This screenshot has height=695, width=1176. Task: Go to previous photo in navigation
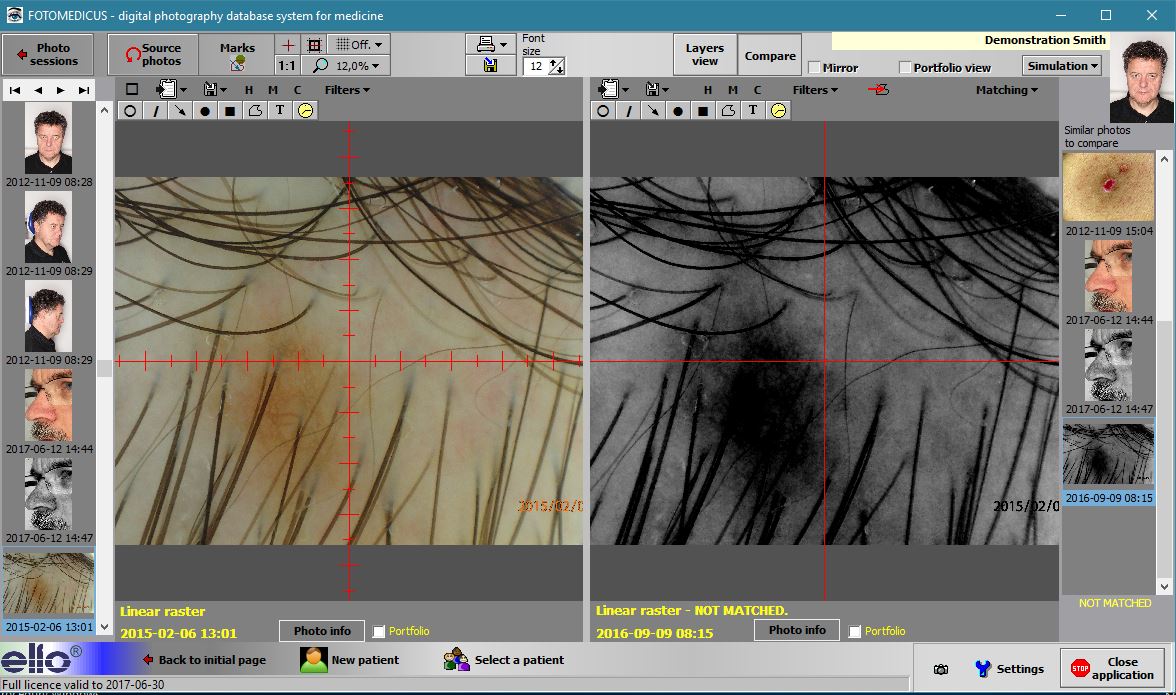coord(38,90)
